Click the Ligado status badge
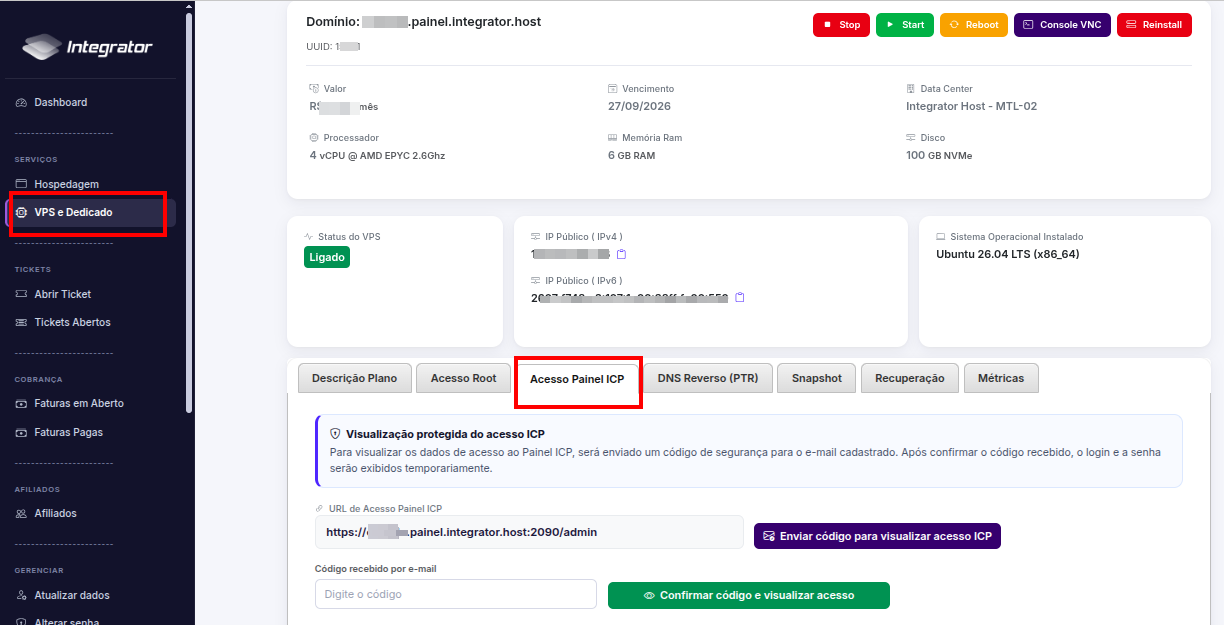This screenshot has width=1224, height=625. [x=327, y=257]
